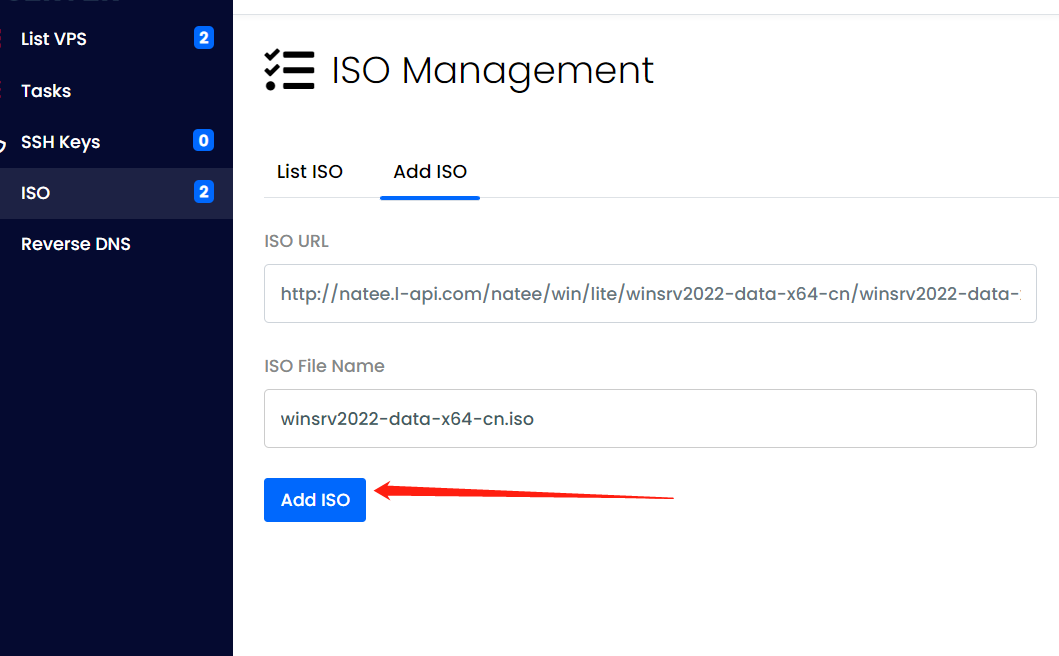
Task: Click the icon beside List VPS
Action: [x=3, y=39]
